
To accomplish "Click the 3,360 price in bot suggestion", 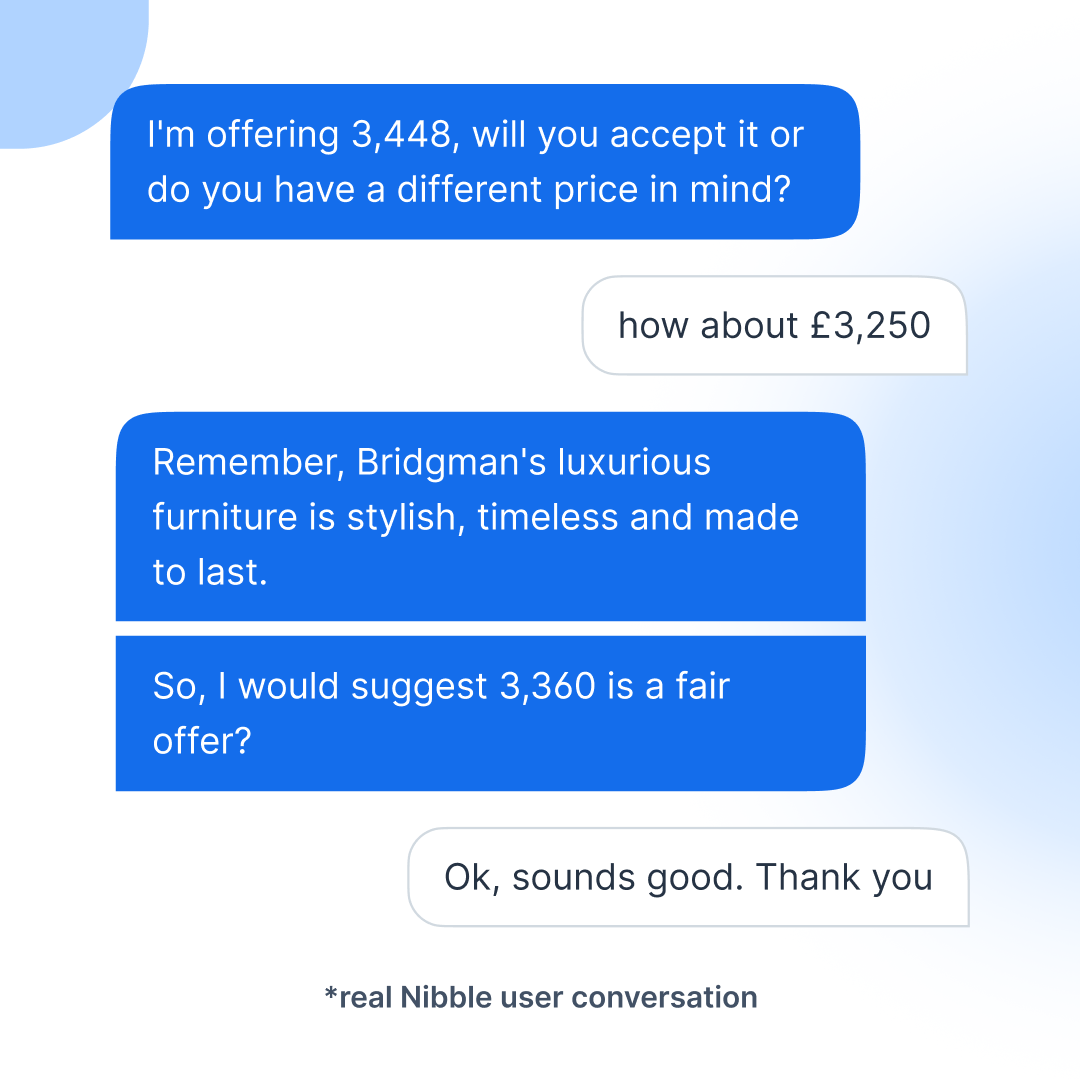I will pos(548,686).
